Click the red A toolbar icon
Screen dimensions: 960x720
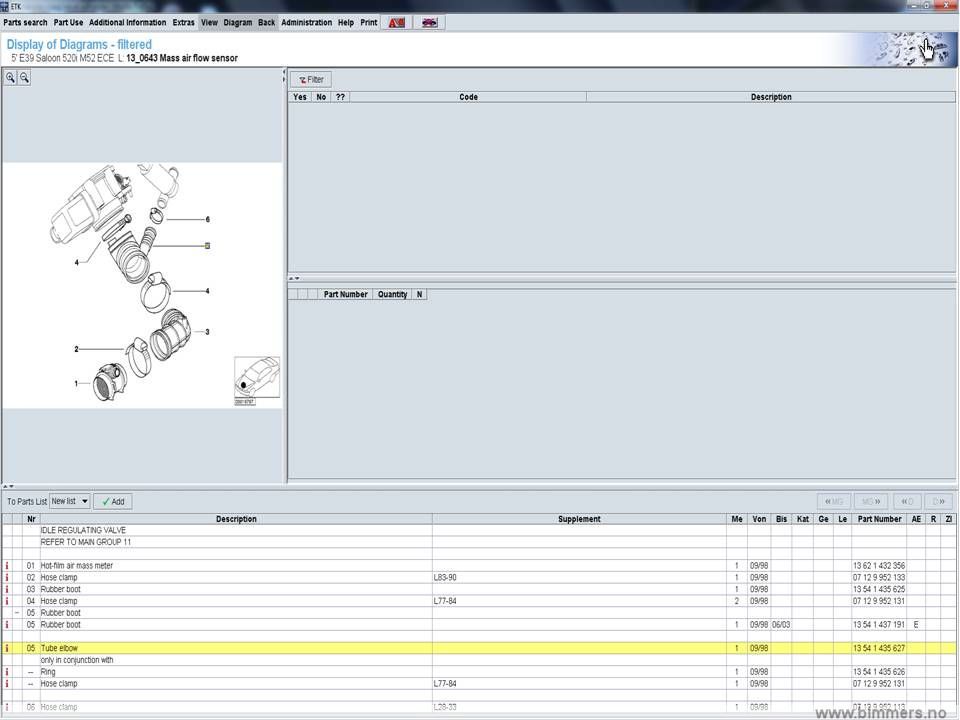click(396, 23)
